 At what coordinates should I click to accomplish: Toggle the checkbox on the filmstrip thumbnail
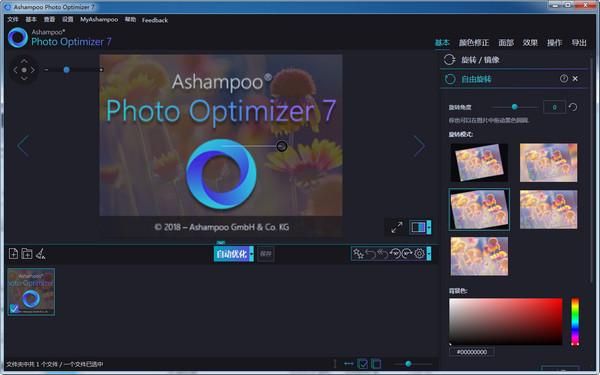point(14,308)
